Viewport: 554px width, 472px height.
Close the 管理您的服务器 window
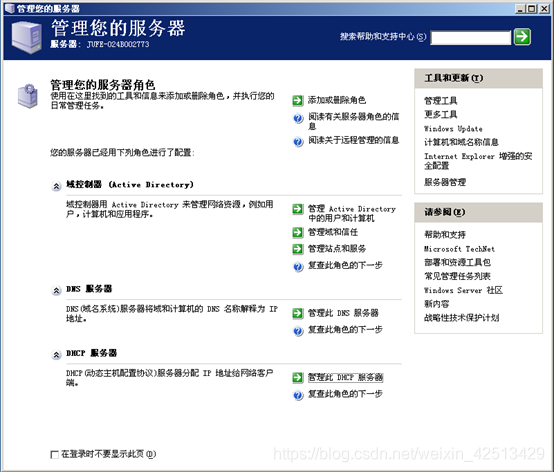pyautogui.click(x=544, y=8)
